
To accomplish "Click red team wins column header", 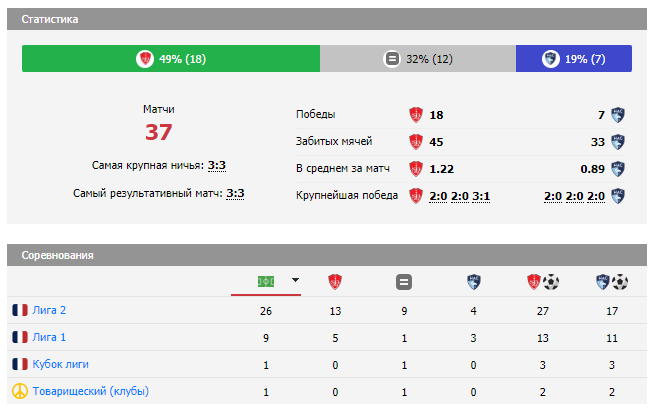I will [x=336, y=281].
